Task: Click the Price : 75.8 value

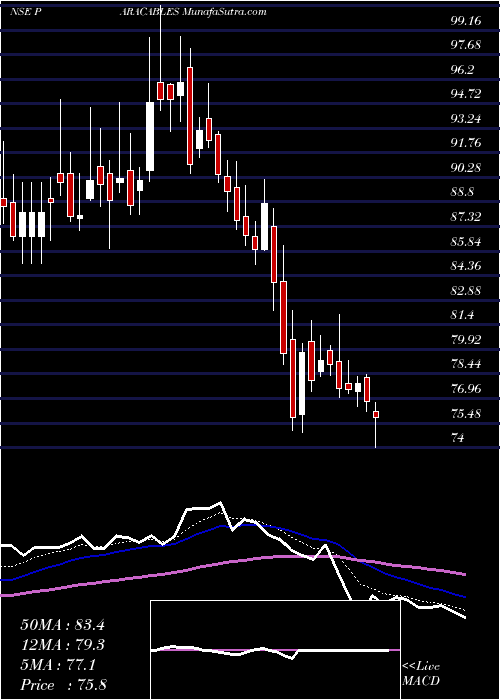Action: click(63, 685)
